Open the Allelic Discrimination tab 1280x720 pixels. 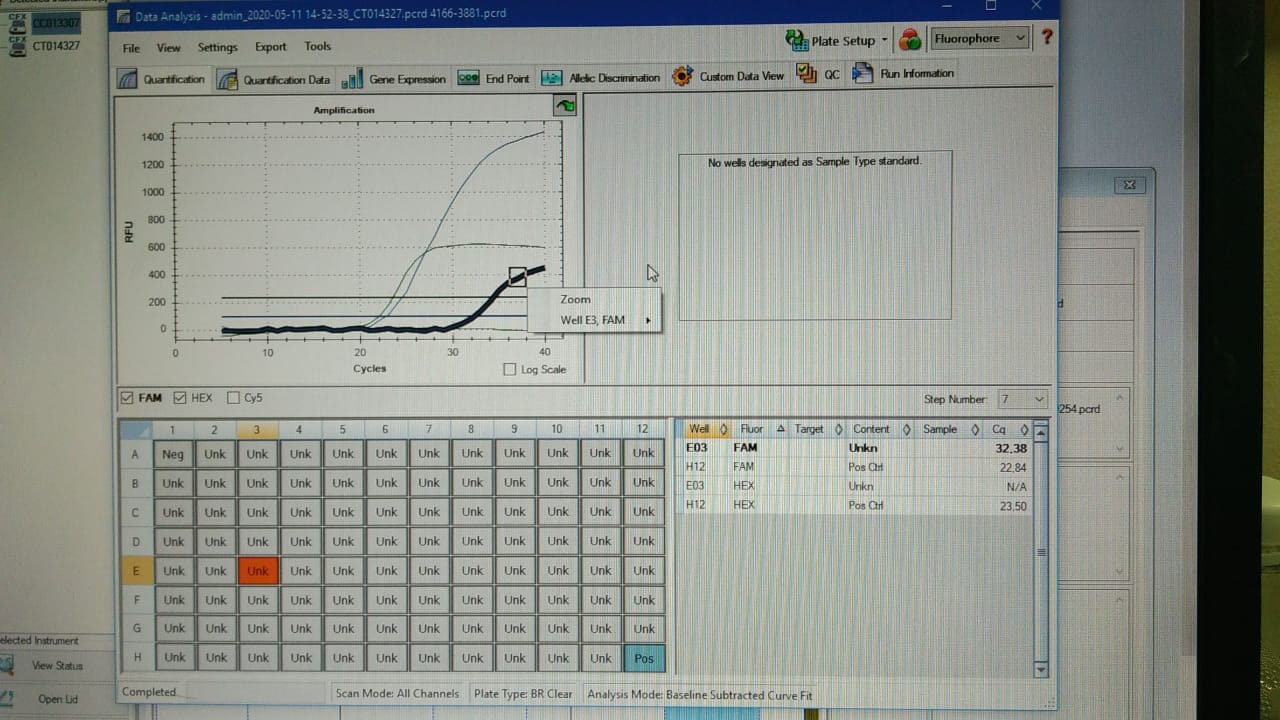pos(601,78)
